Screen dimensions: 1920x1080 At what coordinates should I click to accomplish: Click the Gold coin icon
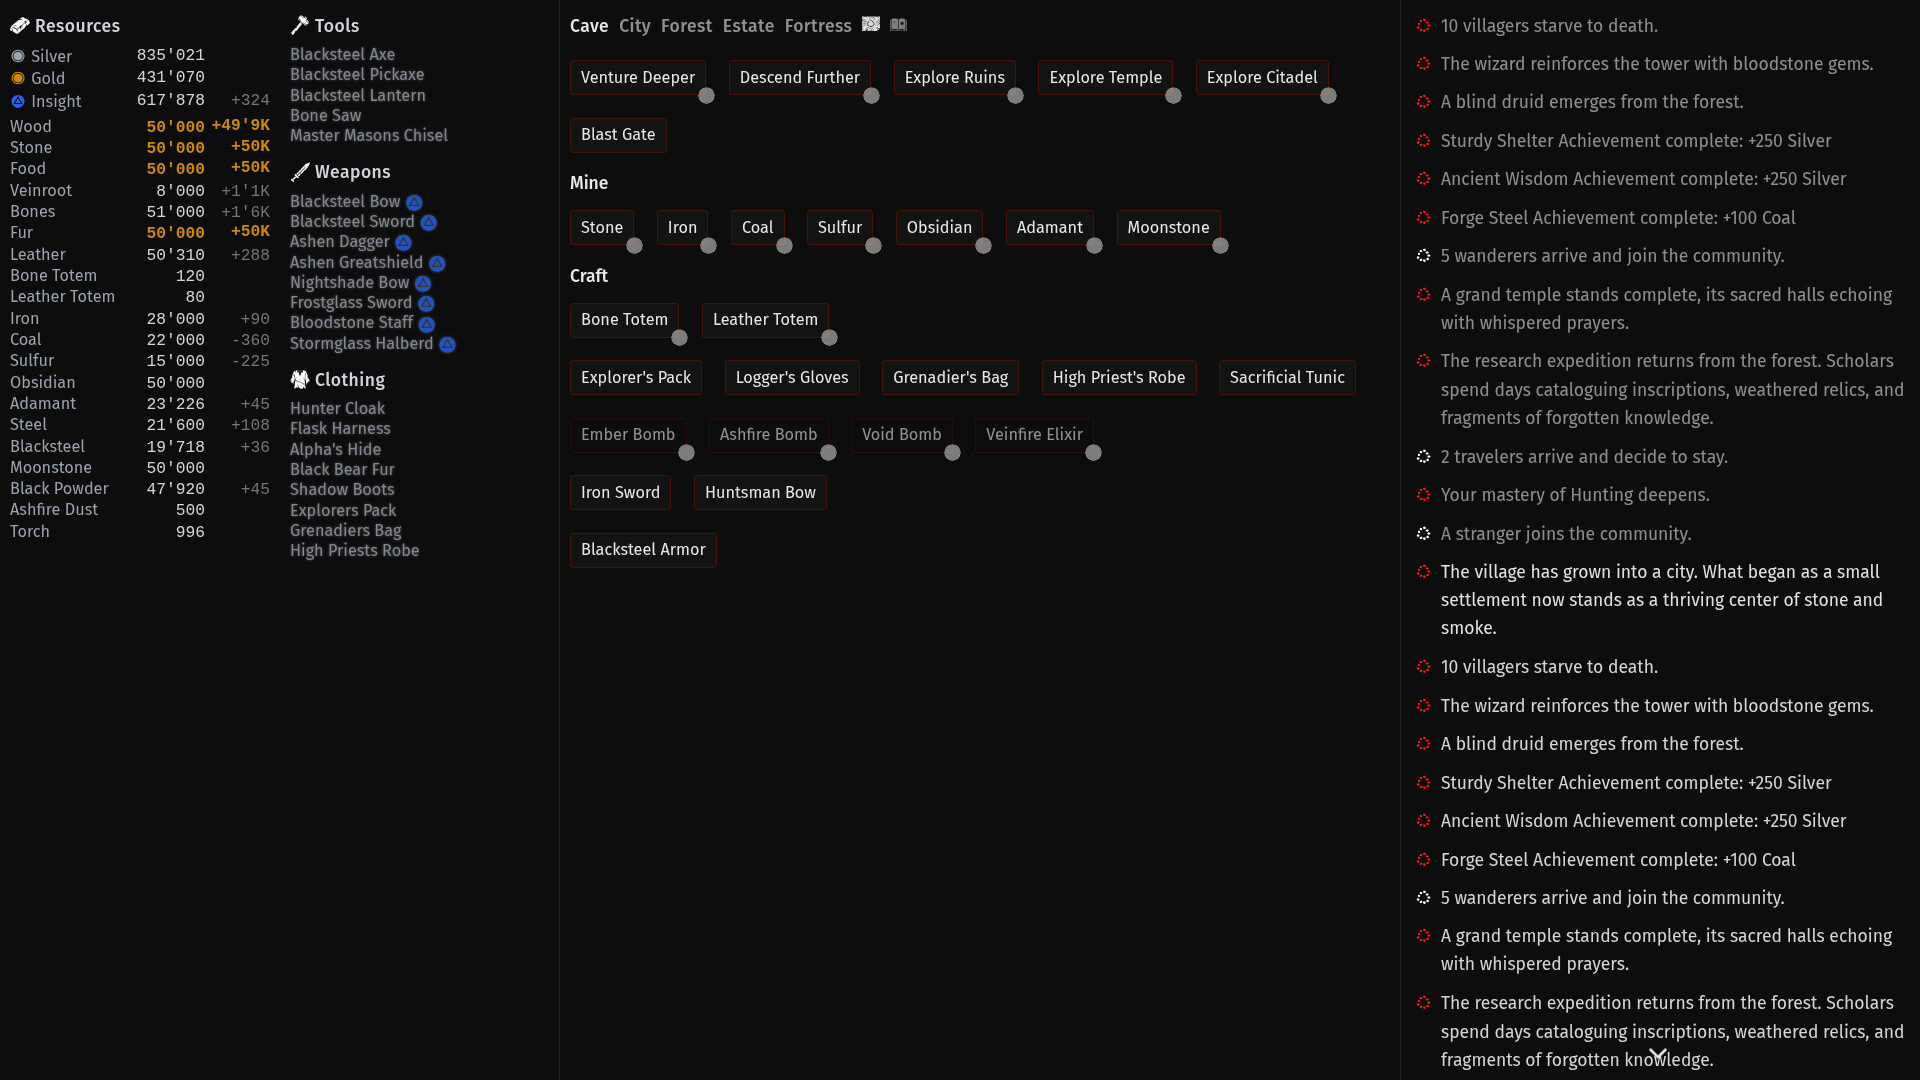(18, 78)
